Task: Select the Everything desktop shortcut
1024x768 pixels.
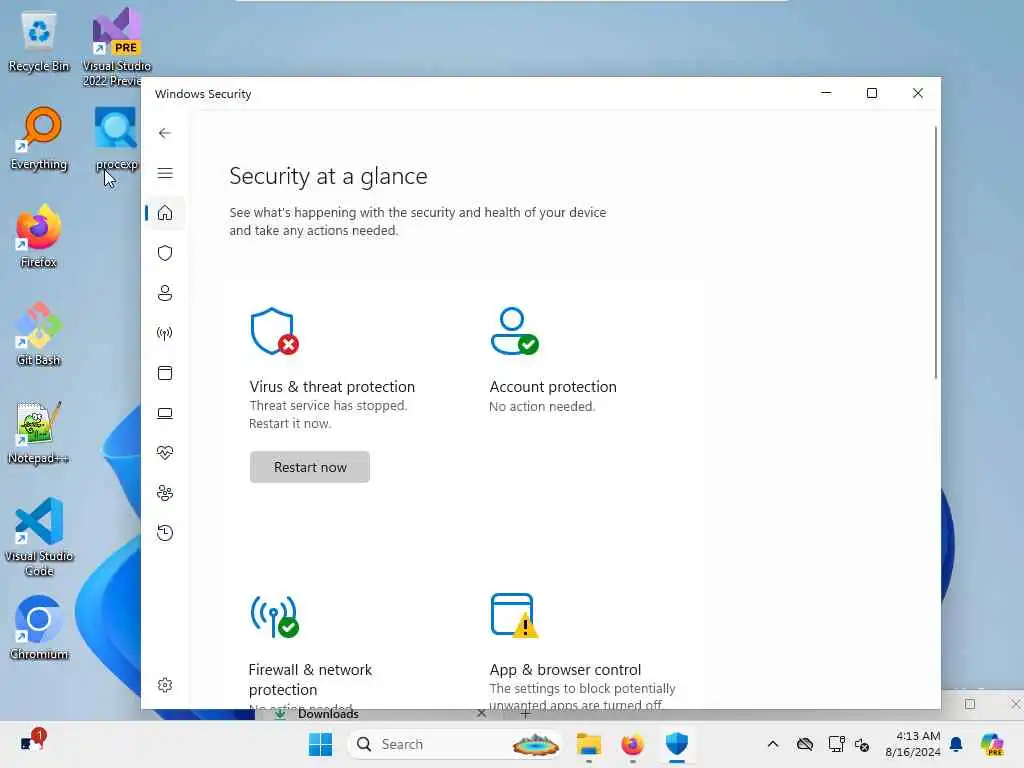Action: click(39, 138)
